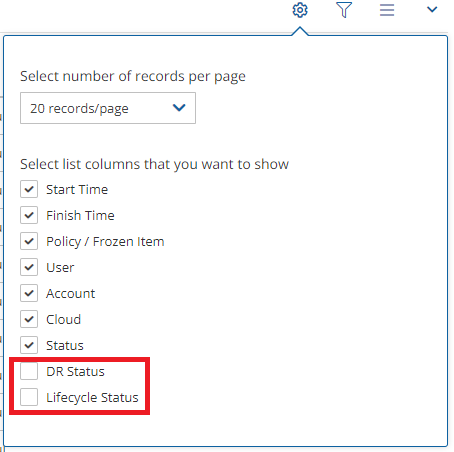Open the gear settings icon

coord(300,10)
